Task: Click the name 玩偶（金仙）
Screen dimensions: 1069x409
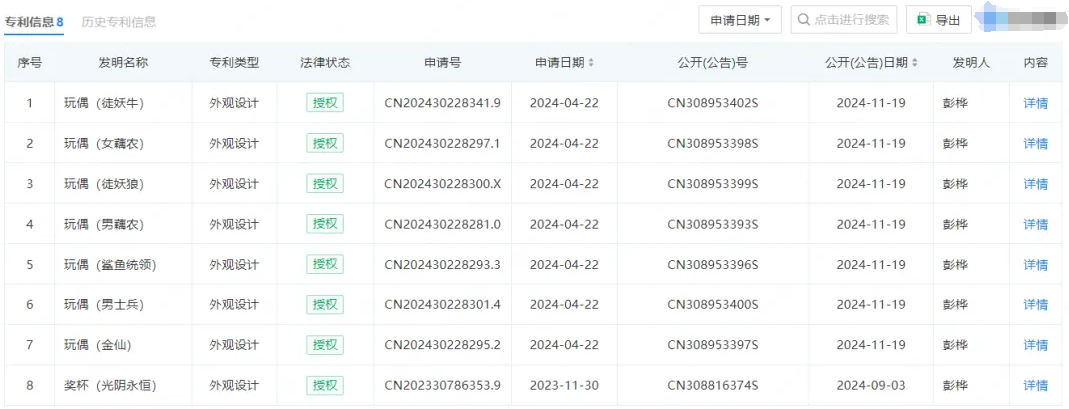Action: click(98, 346)
